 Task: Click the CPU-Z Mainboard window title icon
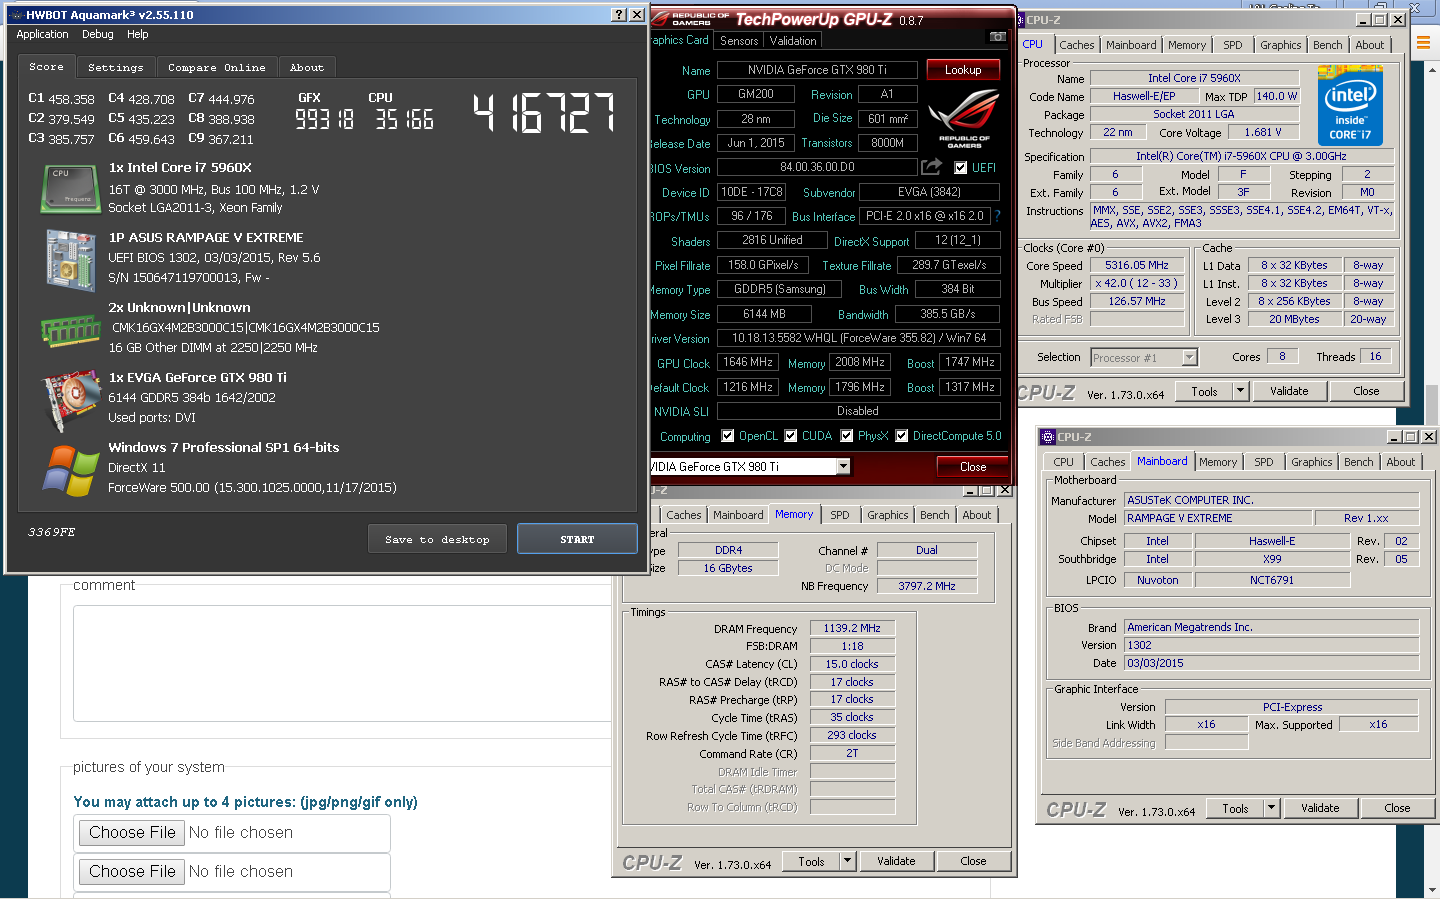1047,437
